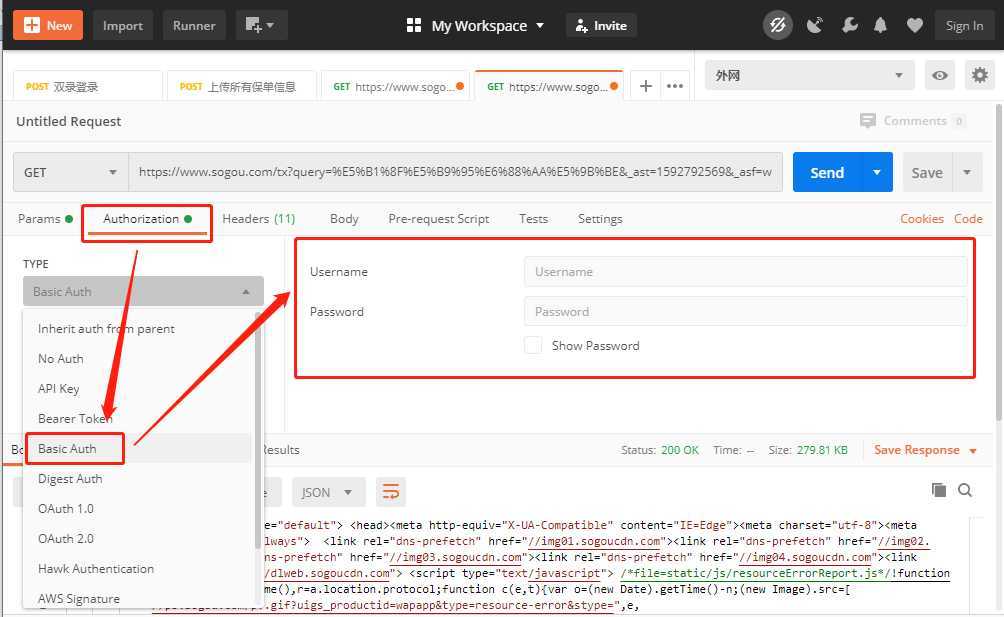The height and width of the screenshot is (617, 1004).
Task: Go to the Pre-request Script tab
Action: (x=439, y=219)
